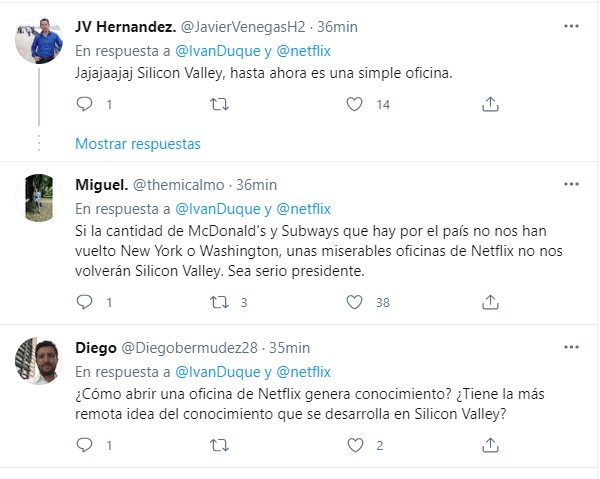Like Diego's tweet with 2 likes
The image size is (600, 479).
point(354,445)
